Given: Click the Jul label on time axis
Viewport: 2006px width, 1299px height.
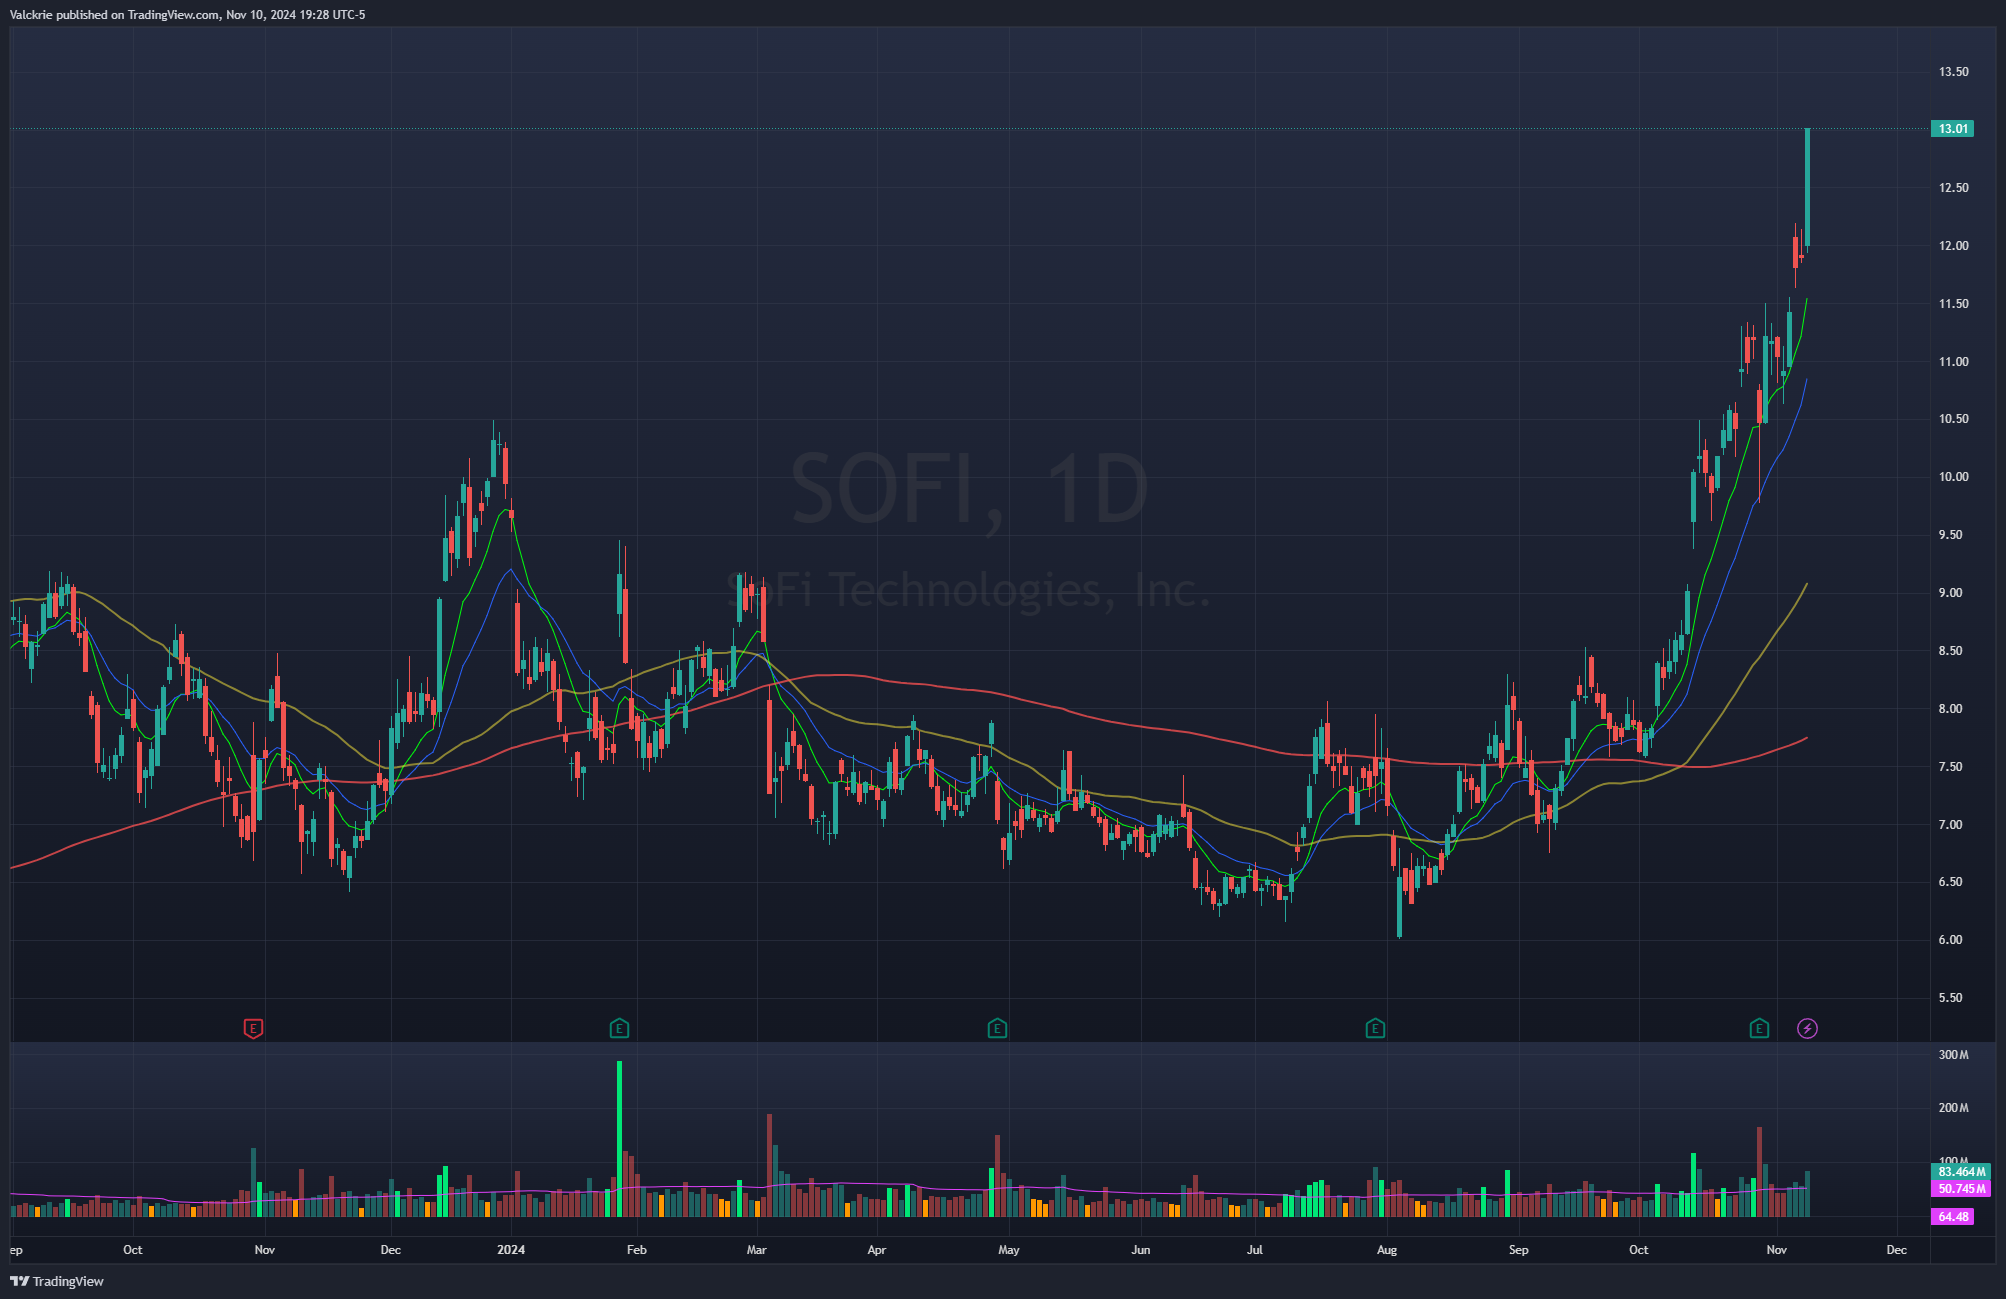Looking at the screenshot, I should 1255,1250.
